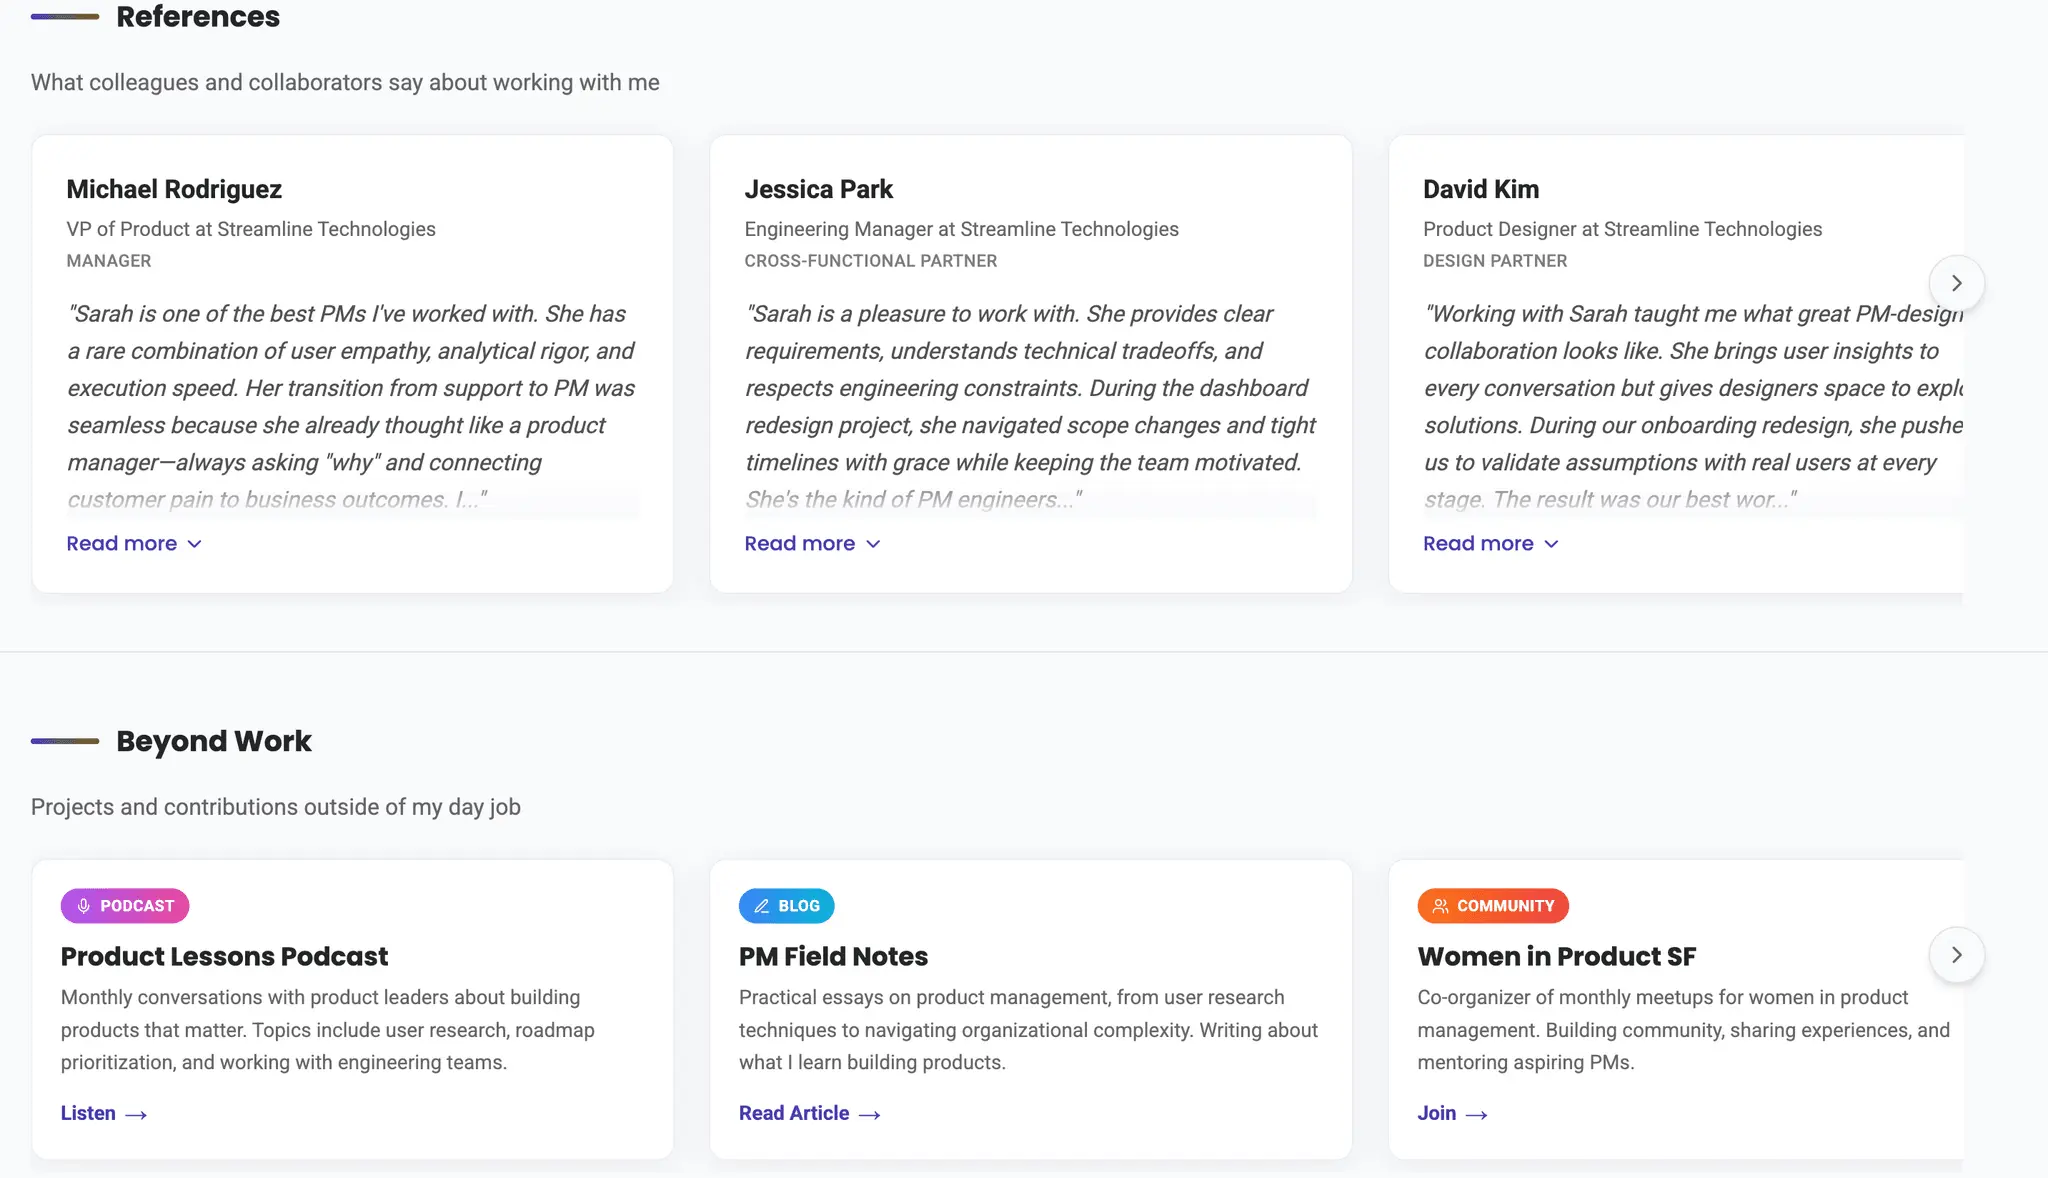This screenshot has width=2048, height=1178.
Task: Click the BLOG category badge
Action: [x=786, y=906]
